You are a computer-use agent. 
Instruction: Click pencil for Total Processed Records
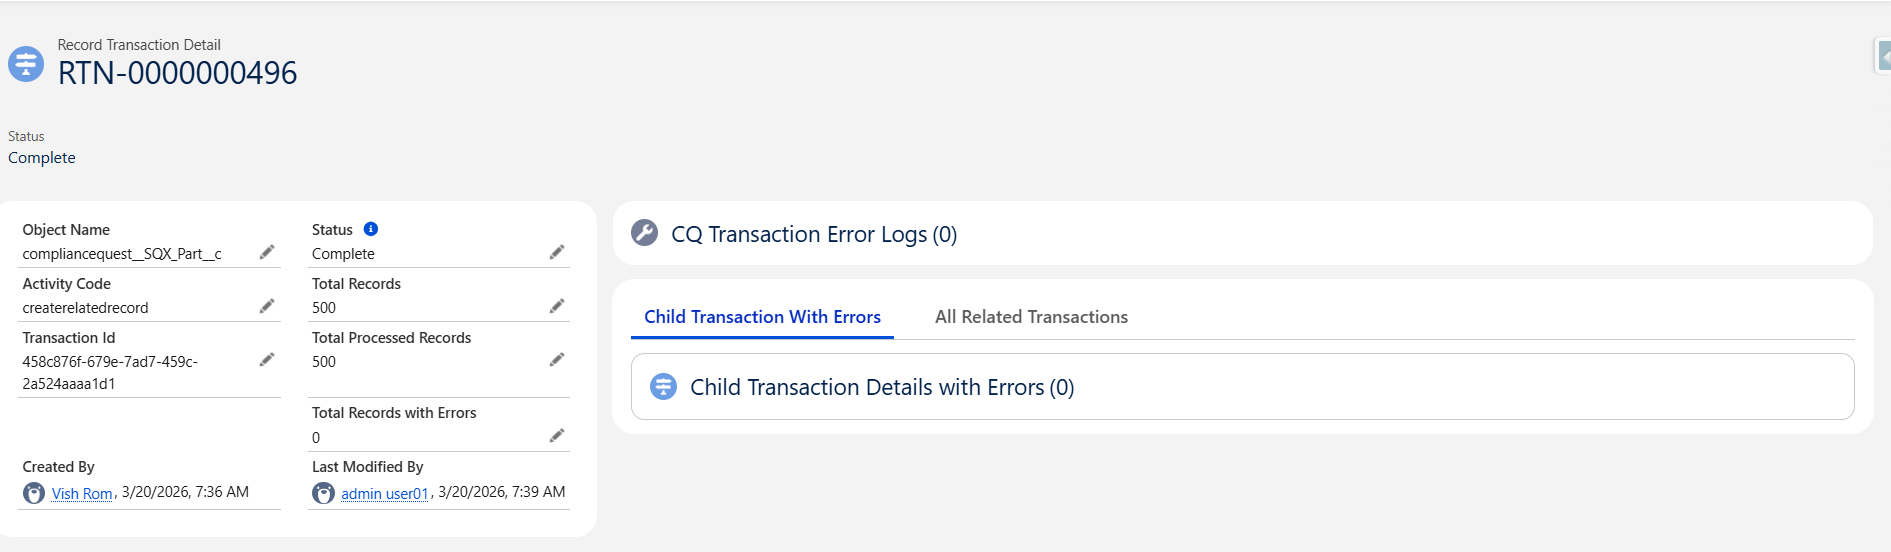tap(557, 360)
